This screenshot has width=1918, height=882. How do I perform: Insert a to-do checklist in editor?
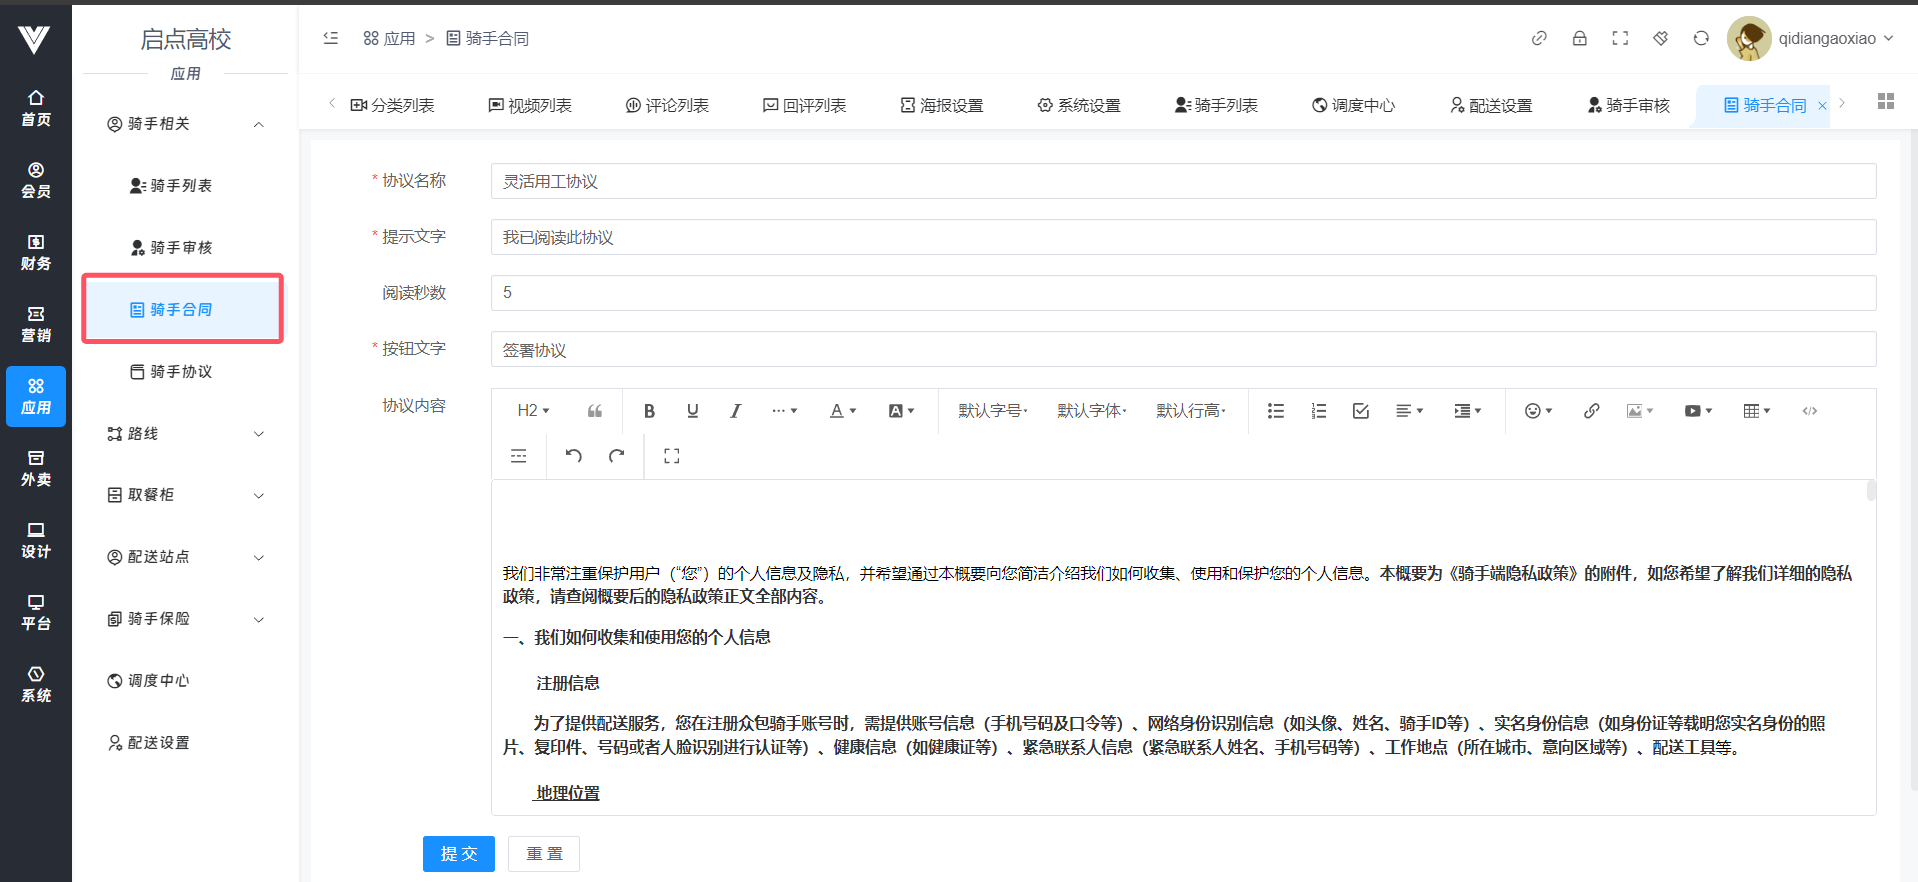coord(1360,411)
